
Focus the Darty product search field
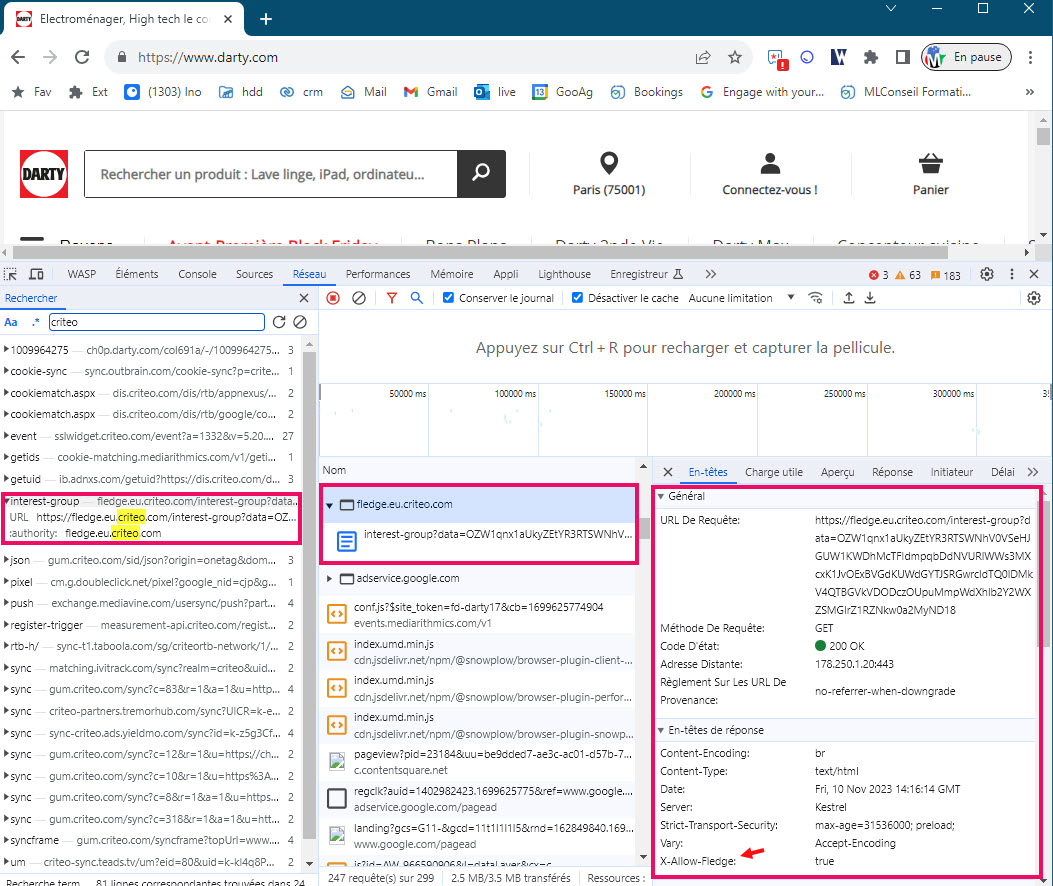point(271,174)
